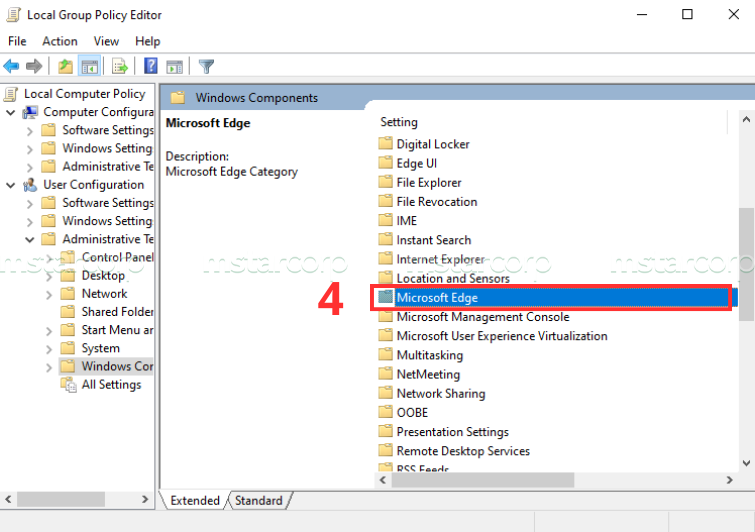Click the settings list vertical scrollbar thumb
Image resolution: width=755 pixels, height=532 pixels.
click(746, 264)
